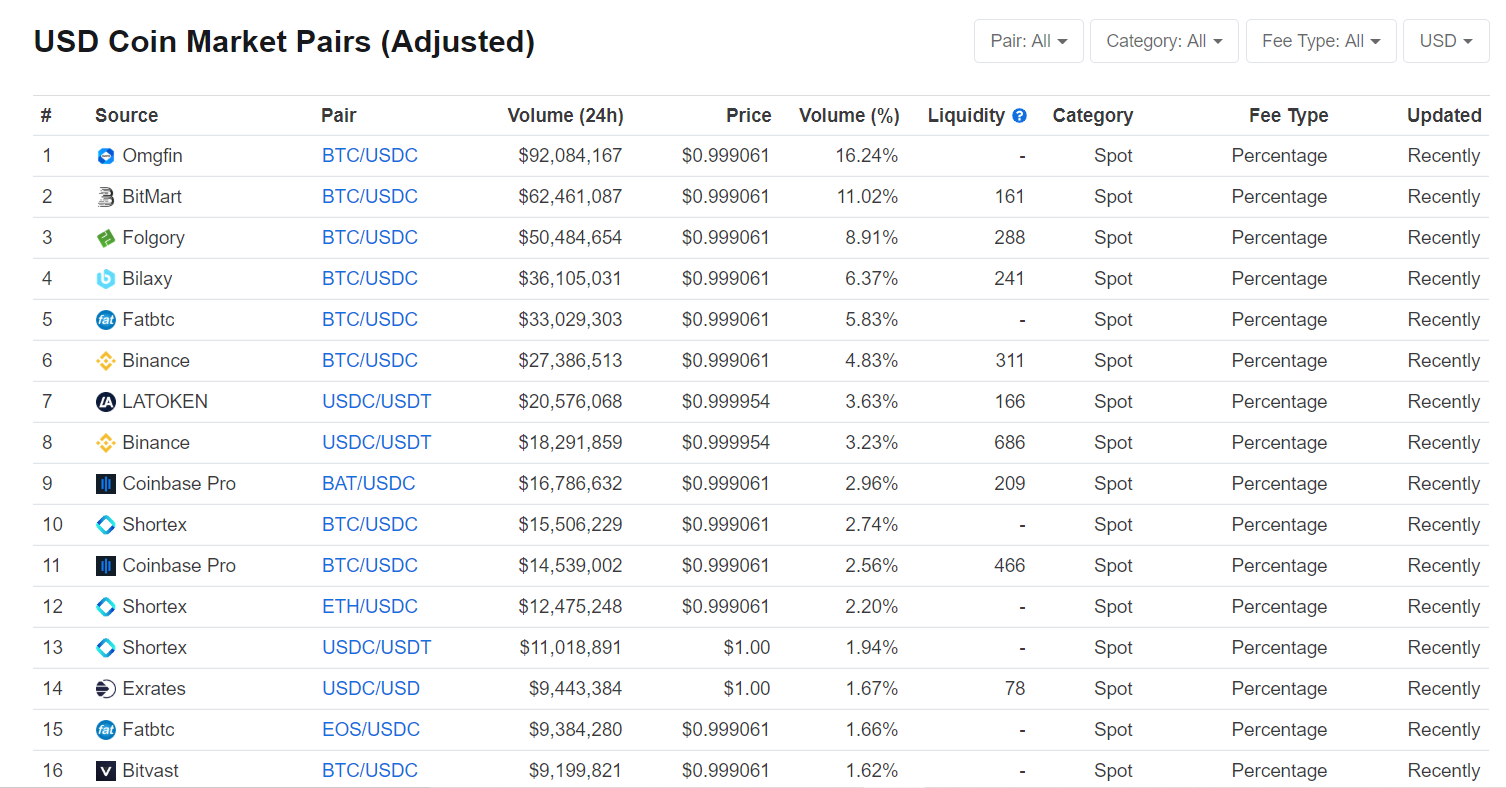
Task: Sort by the # rank column header
Action: coord(46,116)
